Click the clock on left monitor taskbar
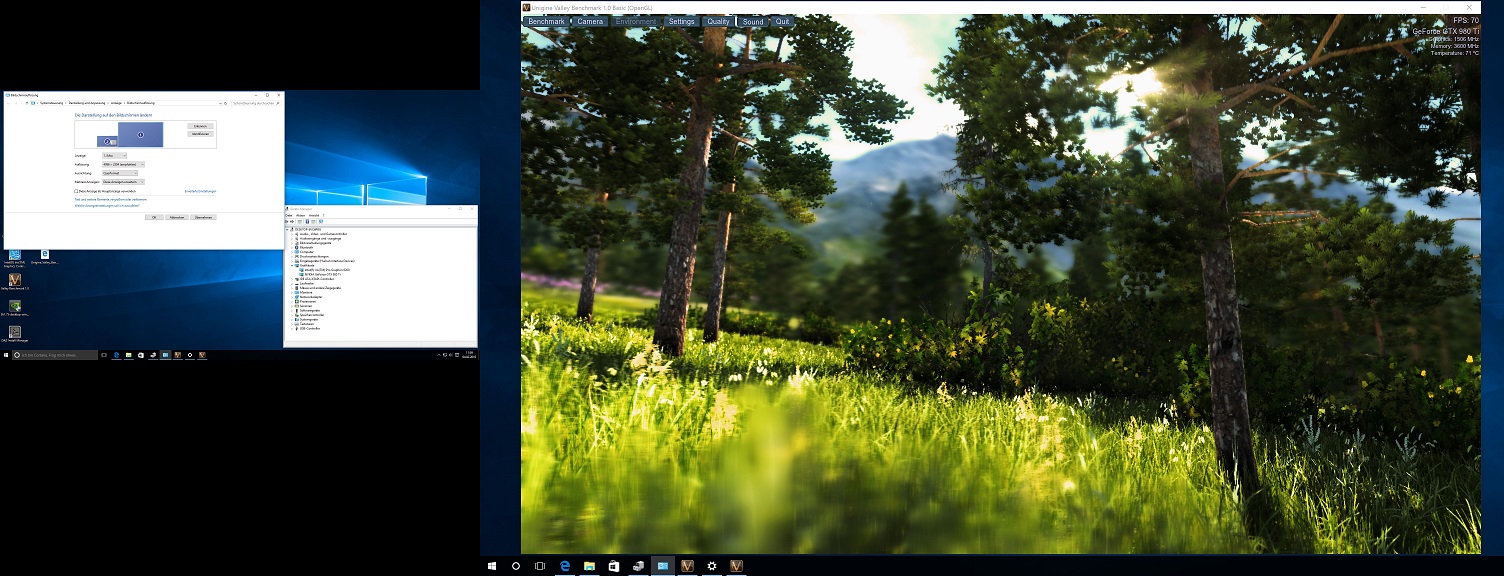This screenshot has height=576, width=1504. pyautogui.click(x=470, y=355)
